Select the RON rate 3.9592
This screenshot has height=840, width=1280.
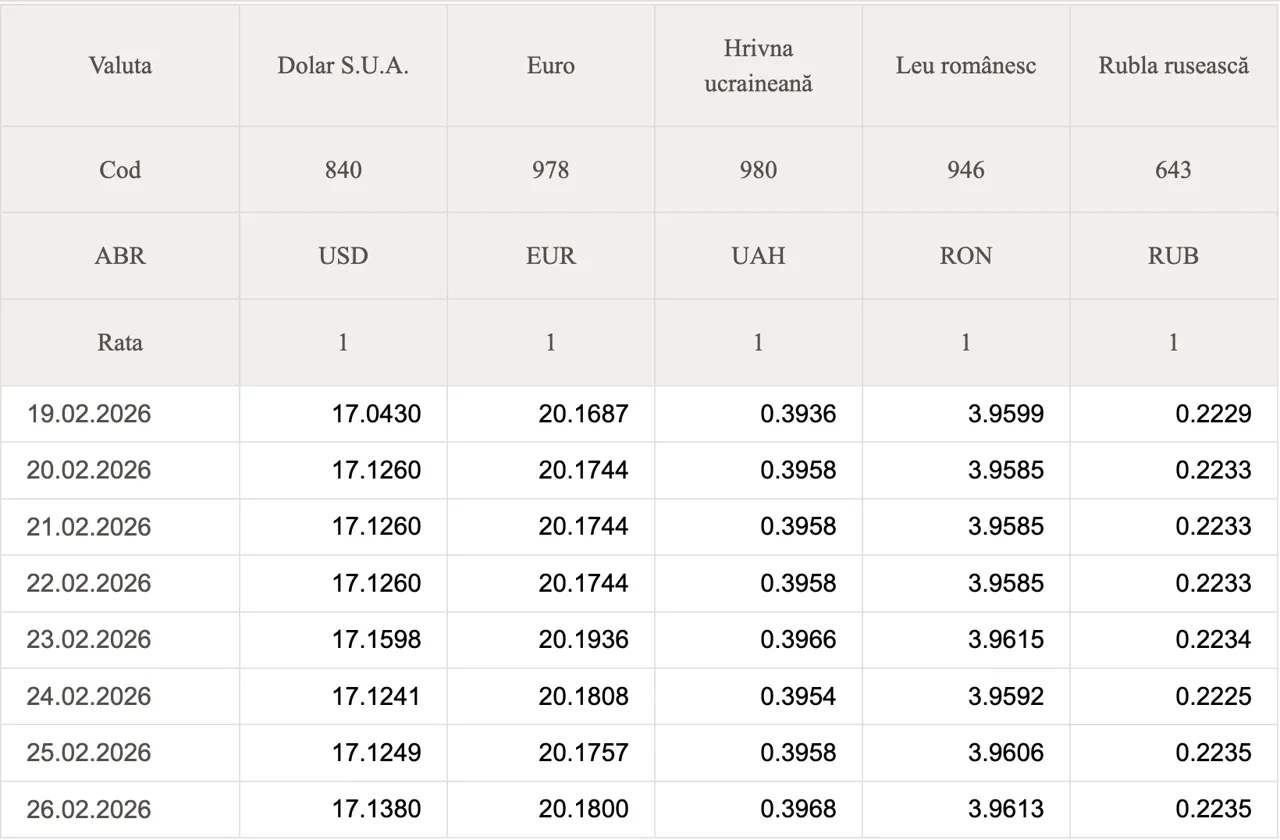tap(1005, 696)
